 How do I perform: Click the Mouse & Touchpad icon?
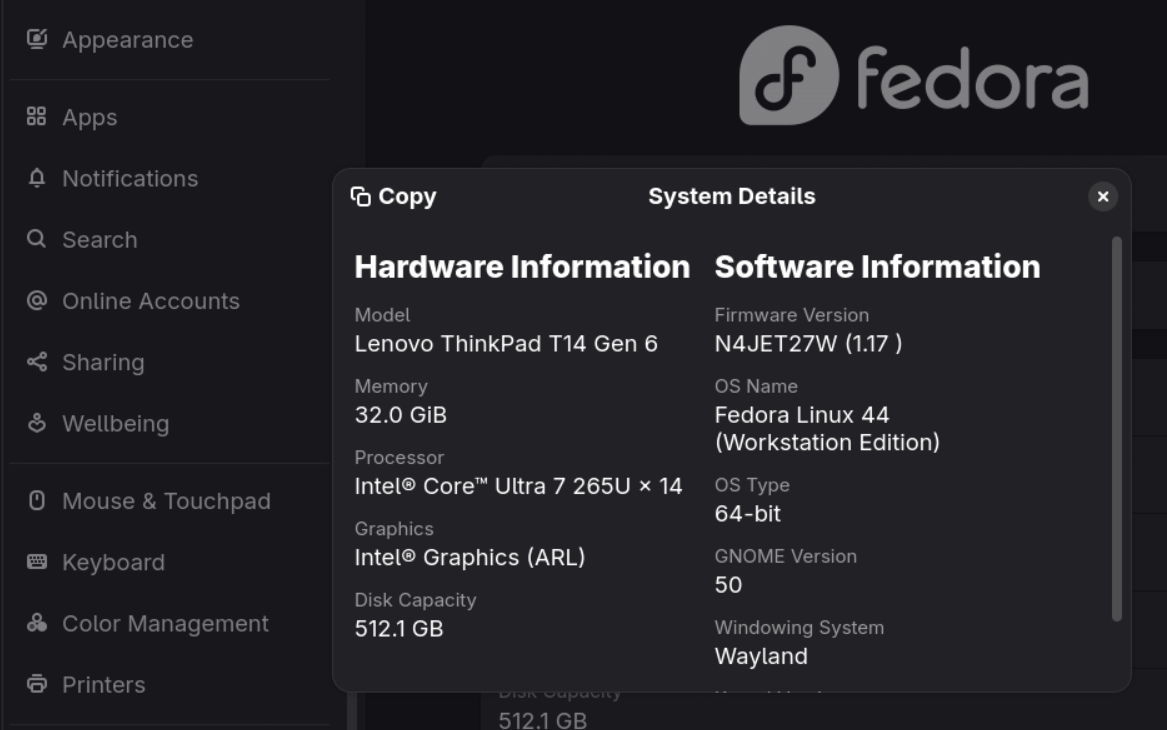tap(36, 500)
